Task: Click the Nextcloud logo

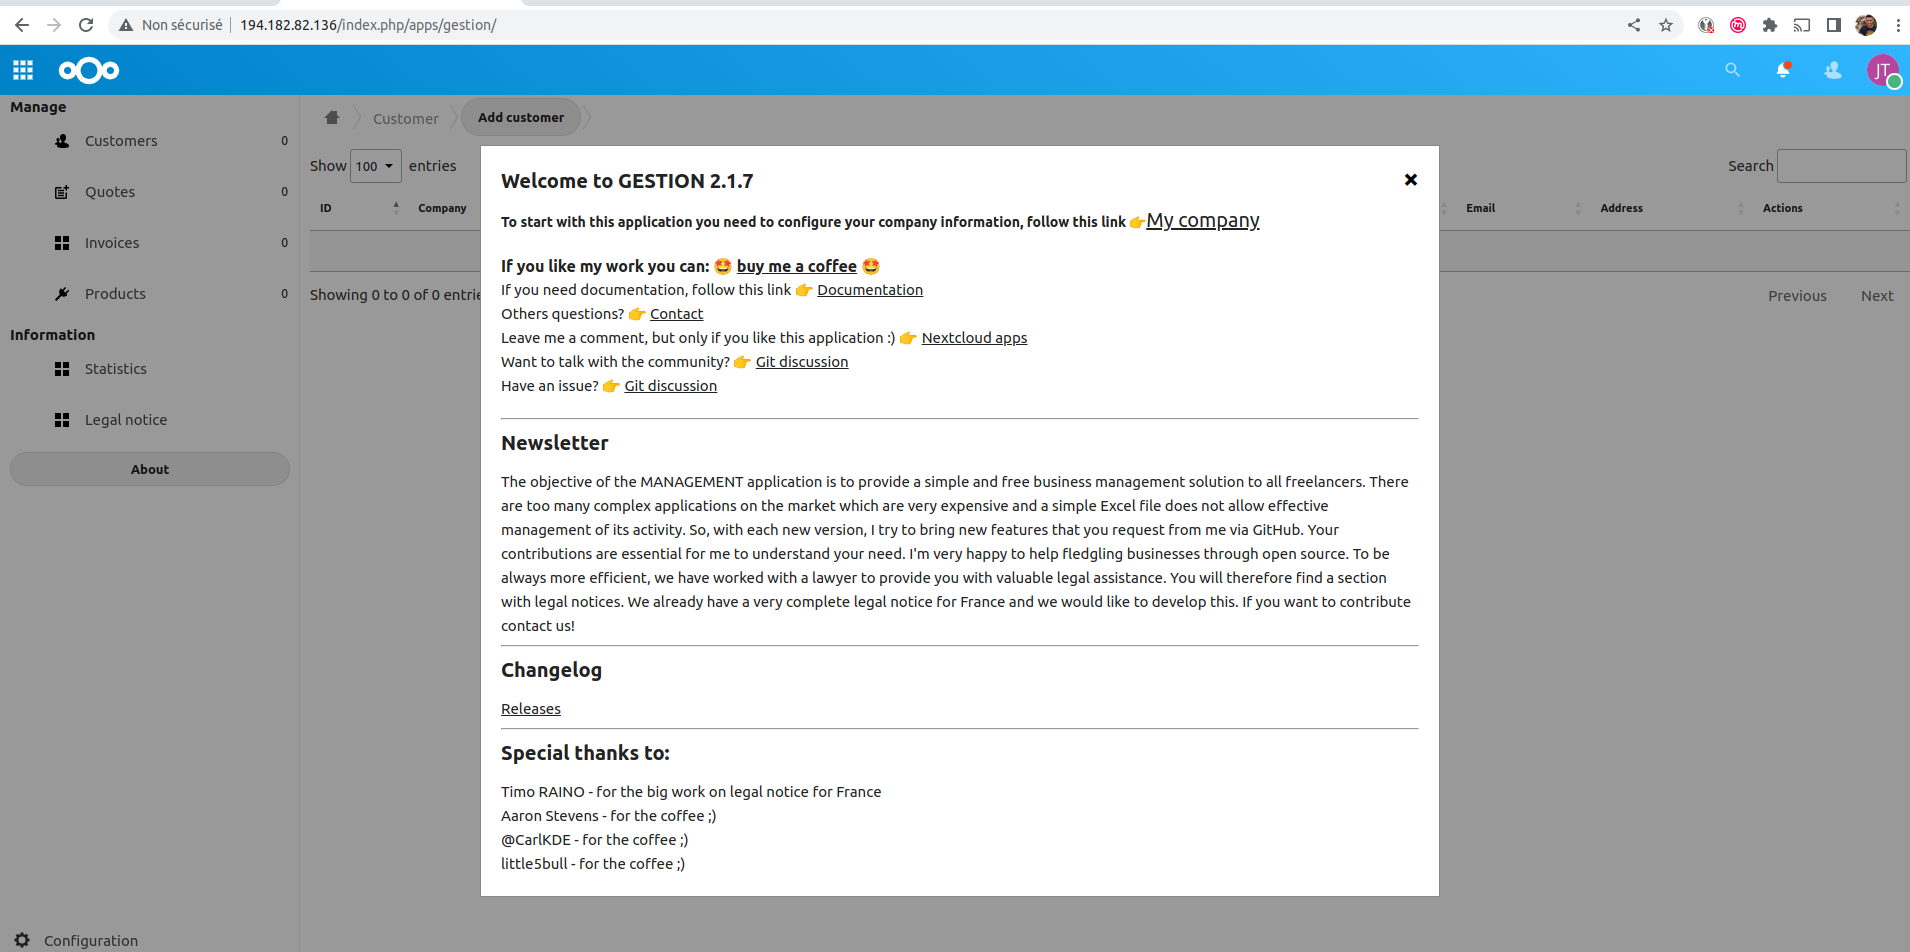Action: click(89, 70)
